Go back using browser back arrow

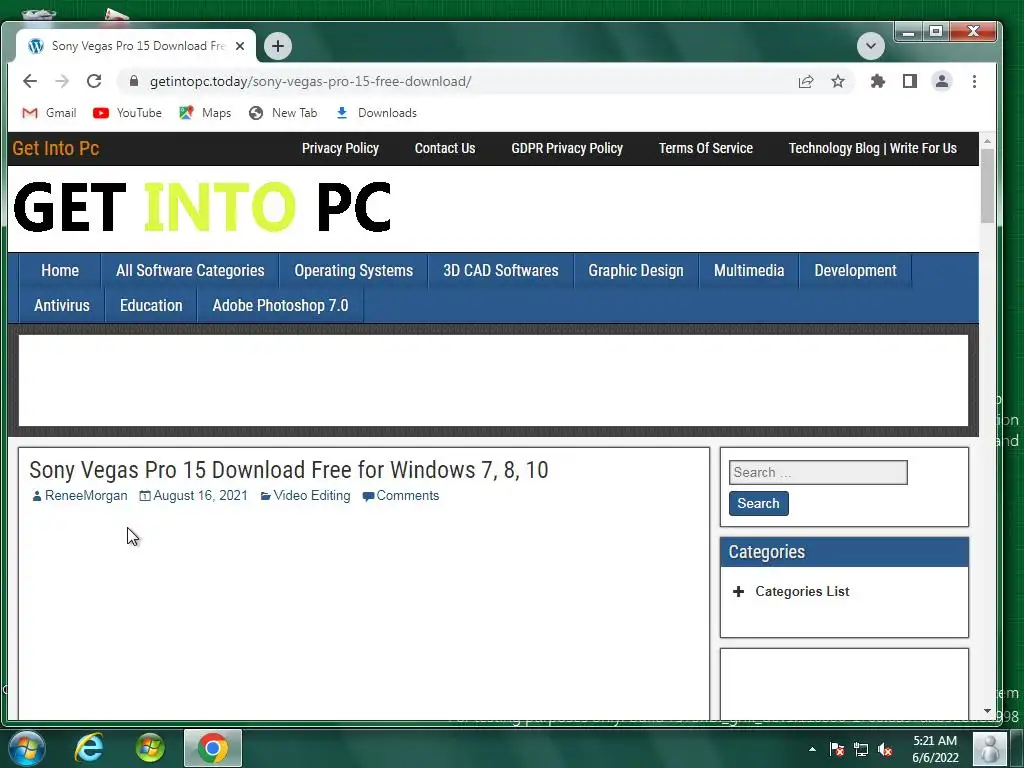[x=30, y=81]
